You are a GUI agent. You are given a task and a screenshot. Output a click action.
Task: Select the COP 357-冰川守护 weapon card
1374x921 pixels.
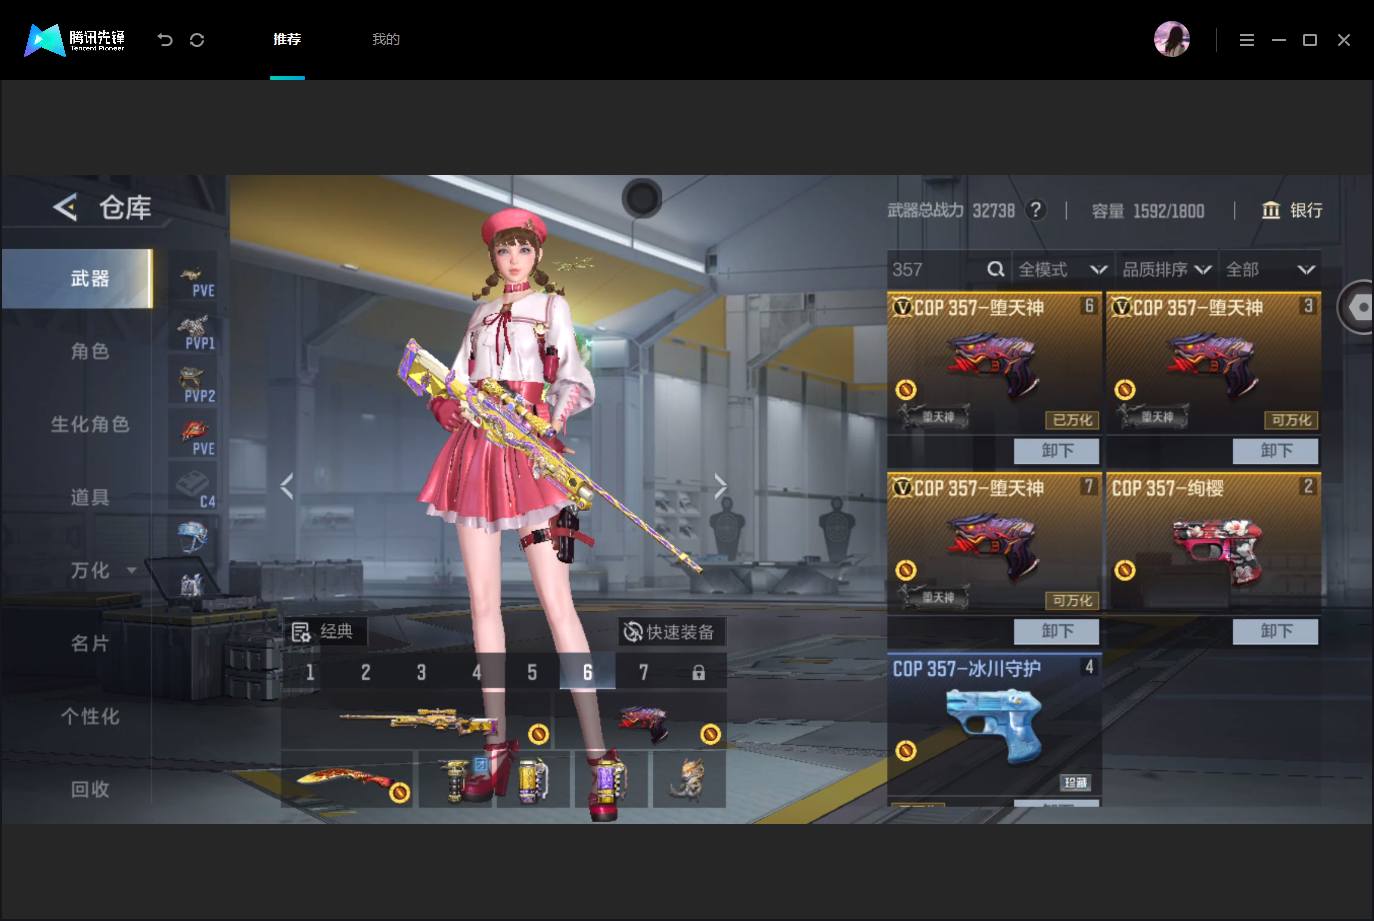[994, 725]
